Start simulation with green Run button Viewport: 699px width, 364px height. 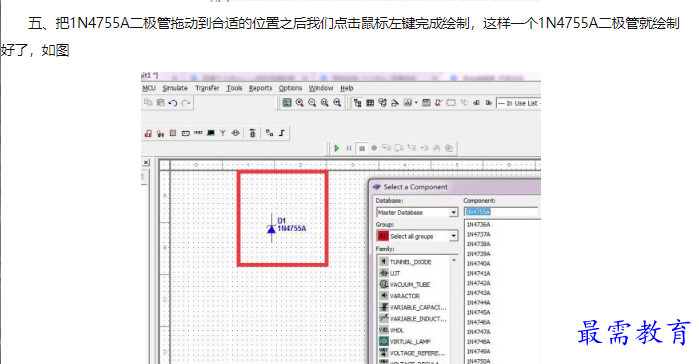pyautogui.click(x=337, y=148)
